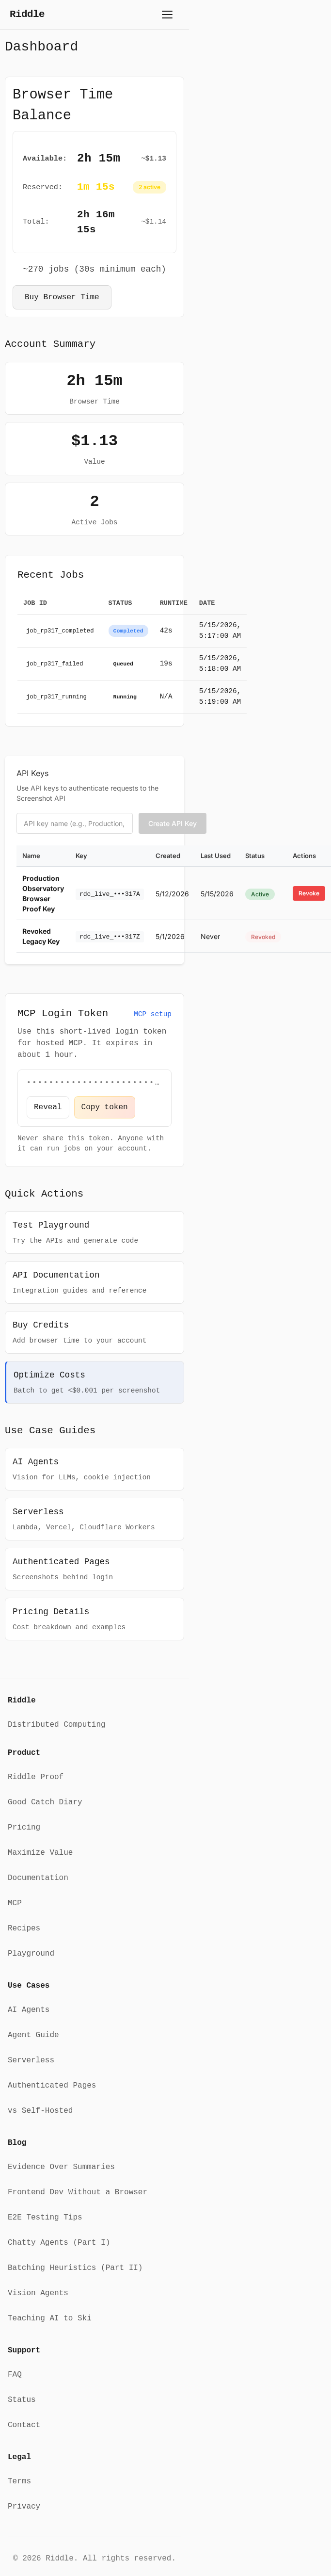The height and width of the screenshot is (2576, 331).
Task: Open Riddle Proof footer link
Action: 35,1777
